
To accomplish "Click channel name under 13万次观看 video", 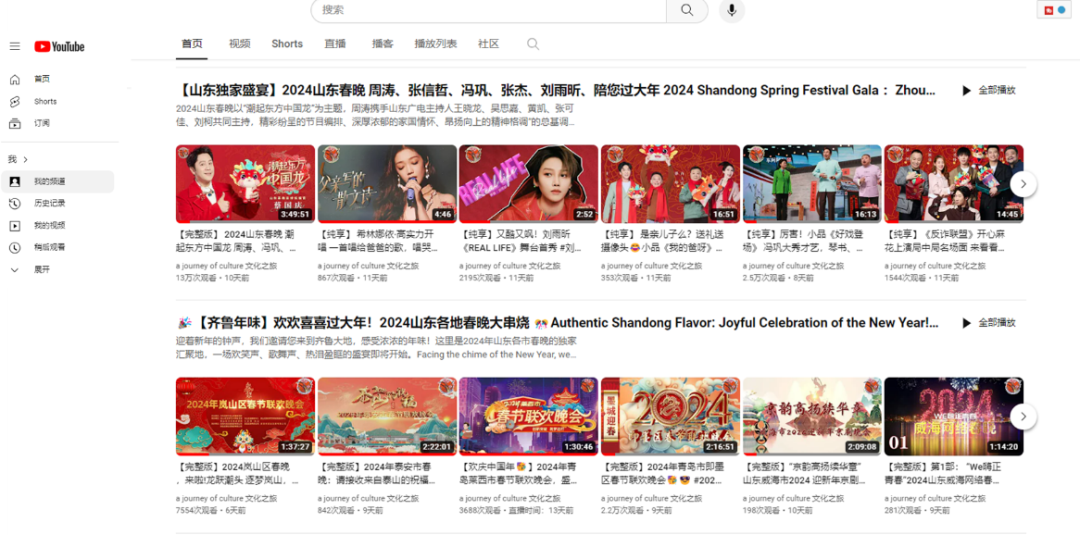I will tap(227, 266).
